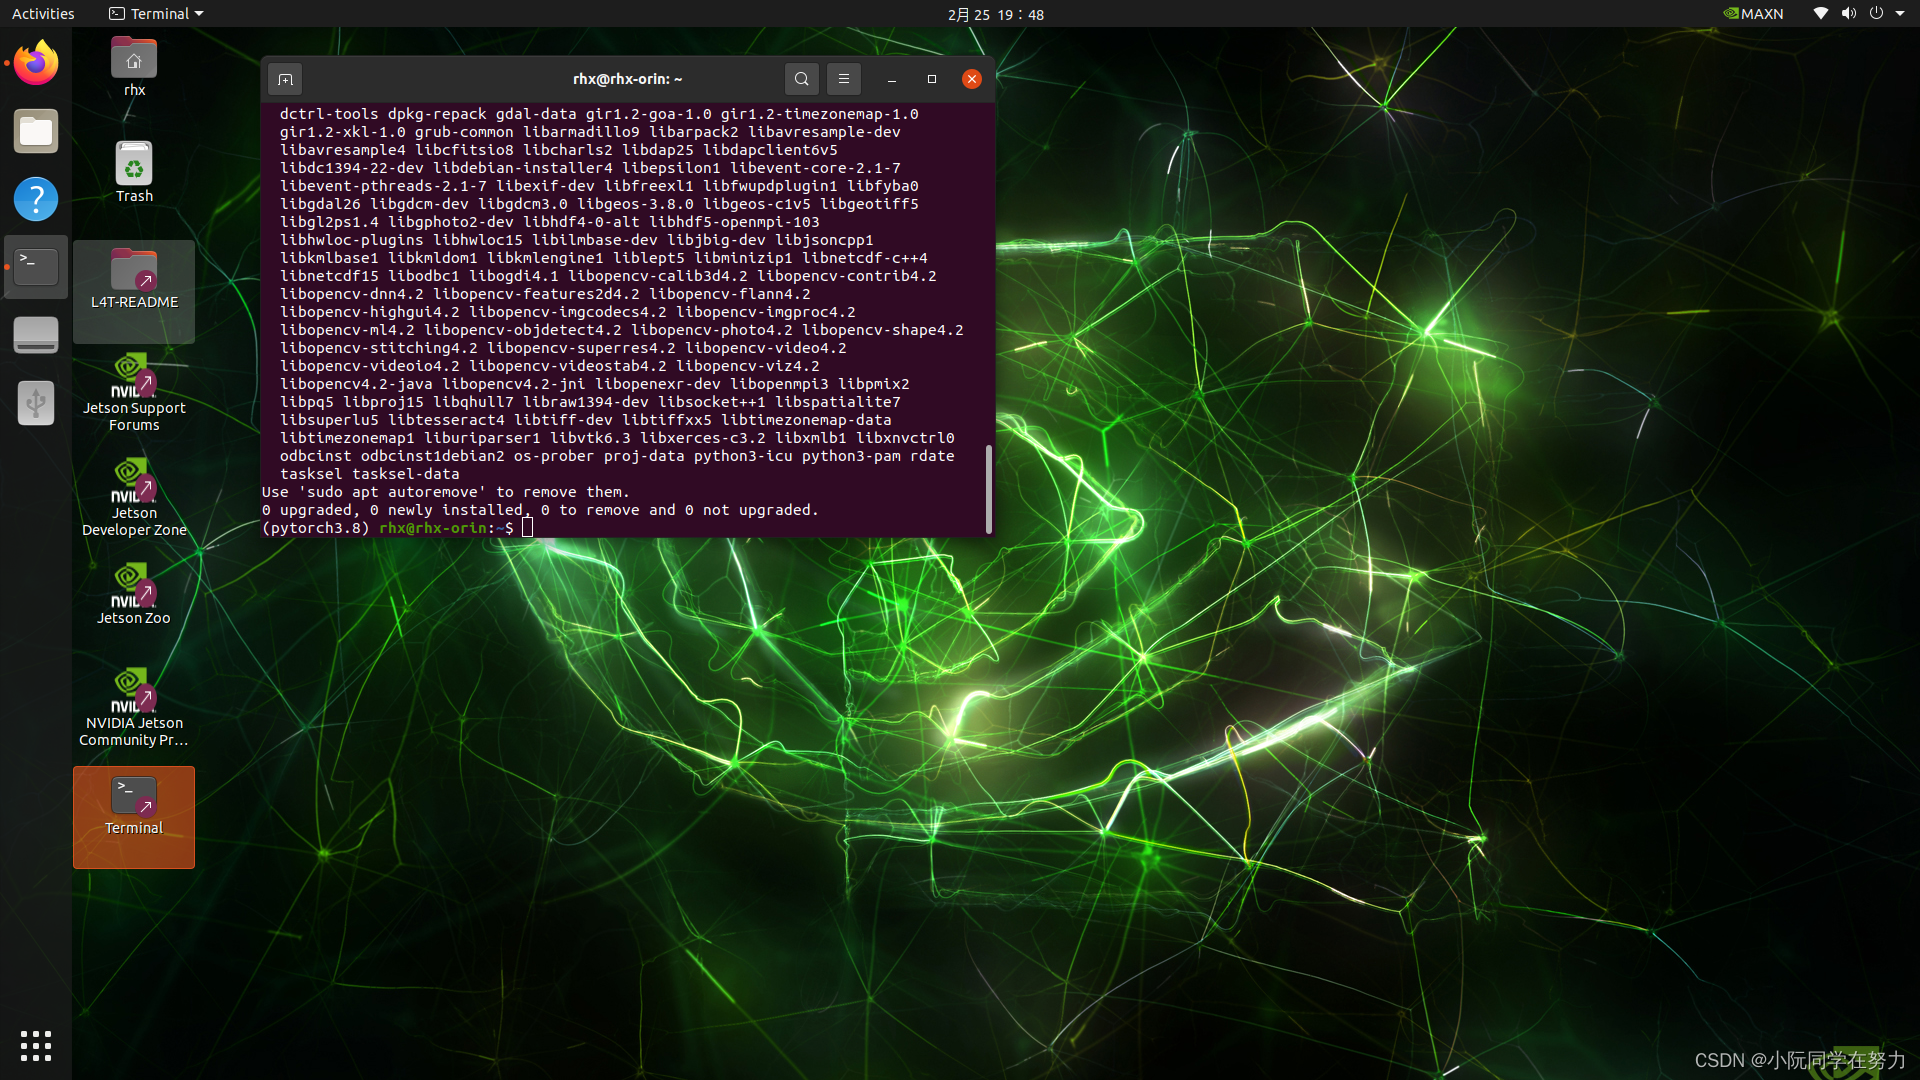Click the 'libopencv4.2-java' text
Image resolution: width=1920 pixels, height=1080 pixels.
coord(357,384)
